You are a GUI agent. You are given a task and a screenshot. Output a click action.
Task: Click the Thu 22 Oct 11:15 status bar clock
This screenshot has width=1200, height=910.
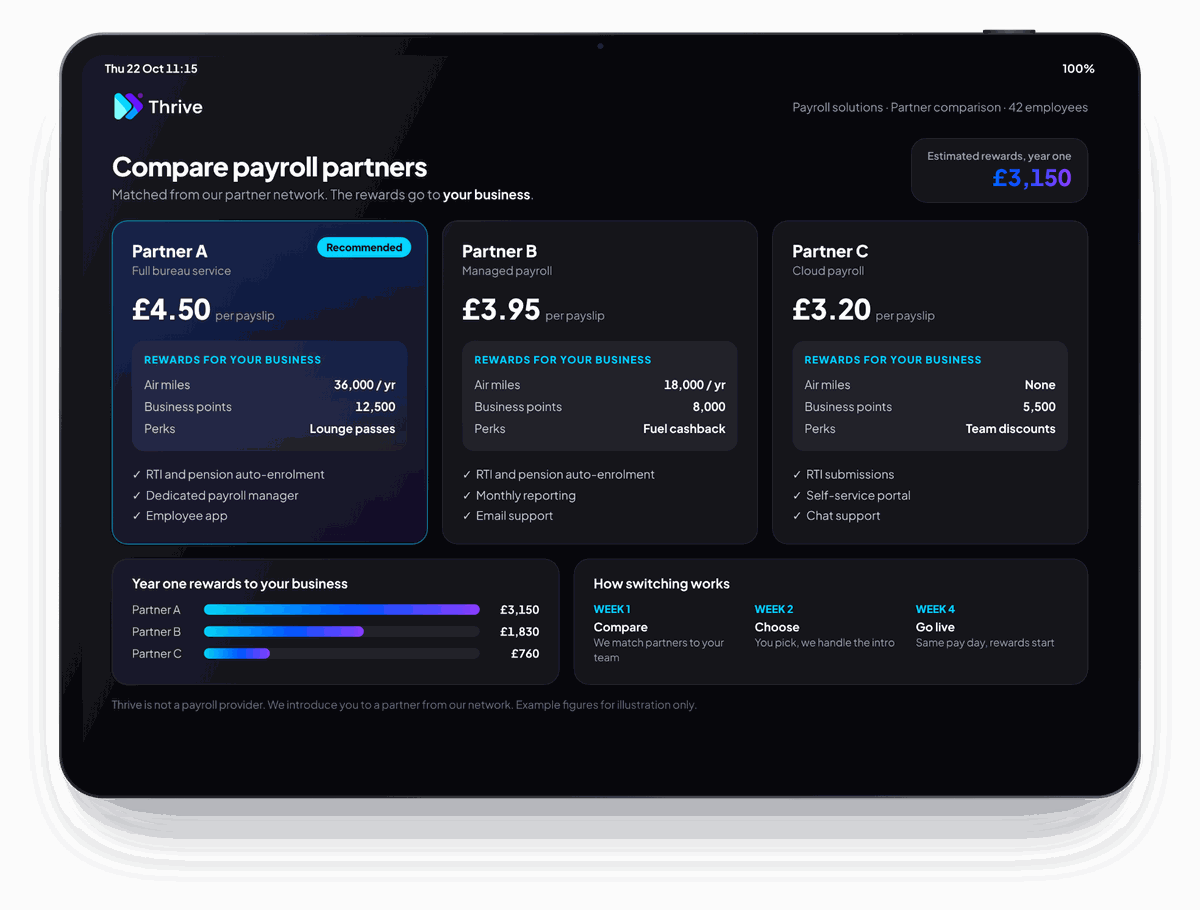(151, 69)
